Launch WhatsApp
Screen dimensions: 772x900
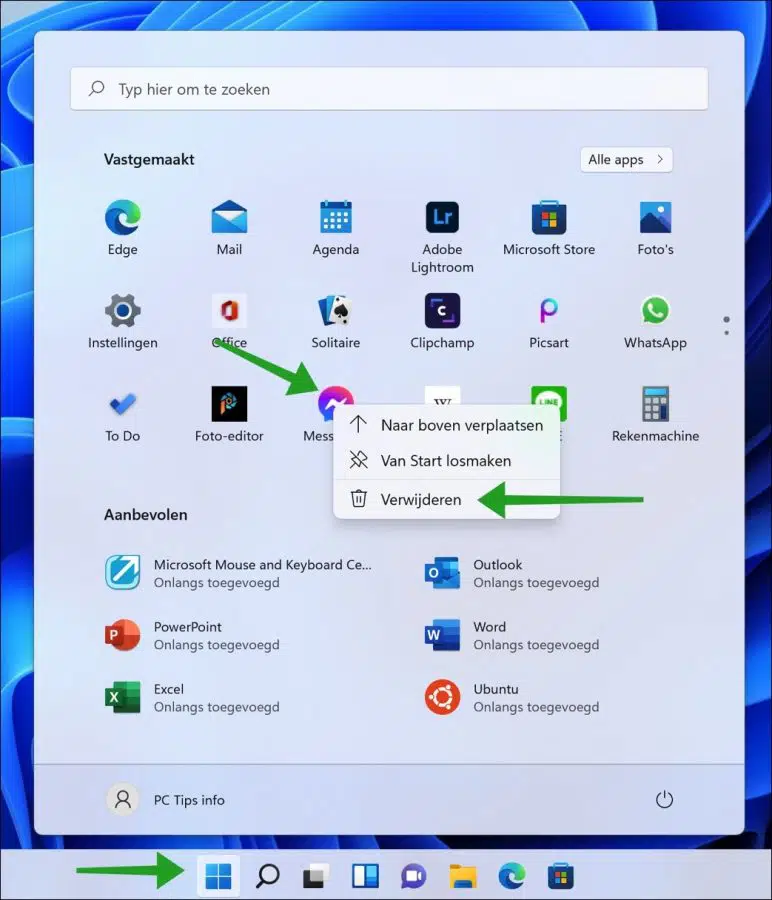click(655, 321)
